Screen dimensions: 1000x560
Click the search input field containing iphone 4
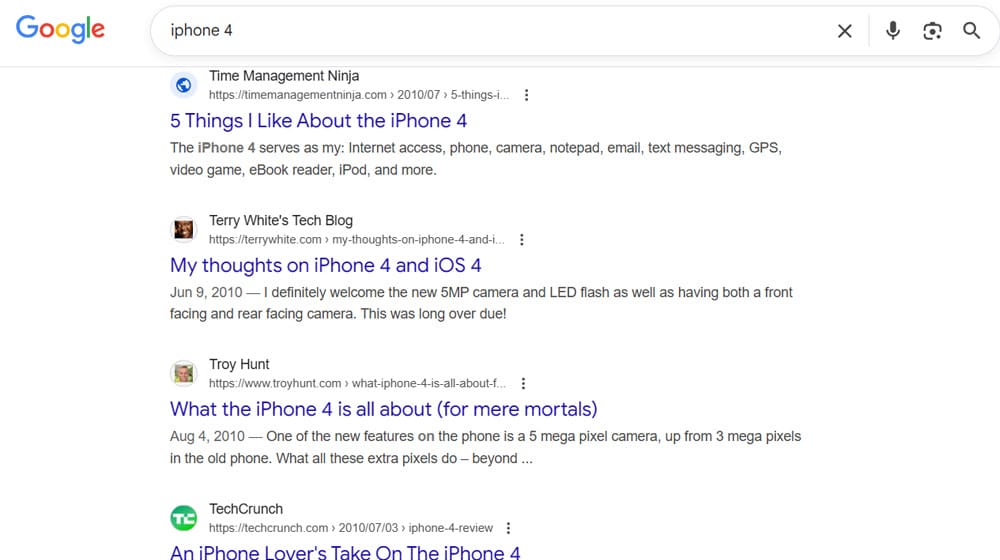click(x=490, y=31)
